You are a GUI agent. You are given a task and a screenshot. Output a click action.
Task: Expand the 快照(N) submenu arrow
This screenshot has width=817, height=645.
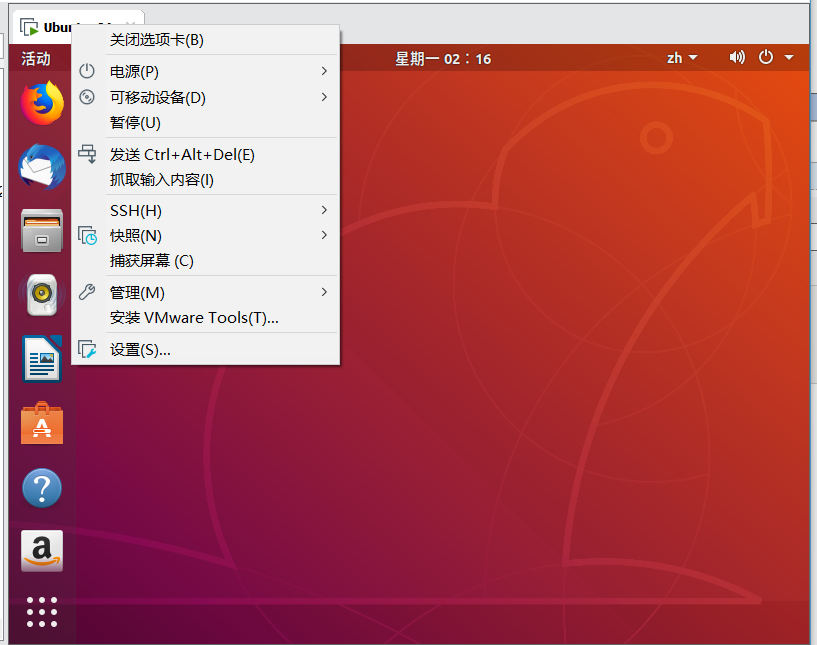pos(324,235)
